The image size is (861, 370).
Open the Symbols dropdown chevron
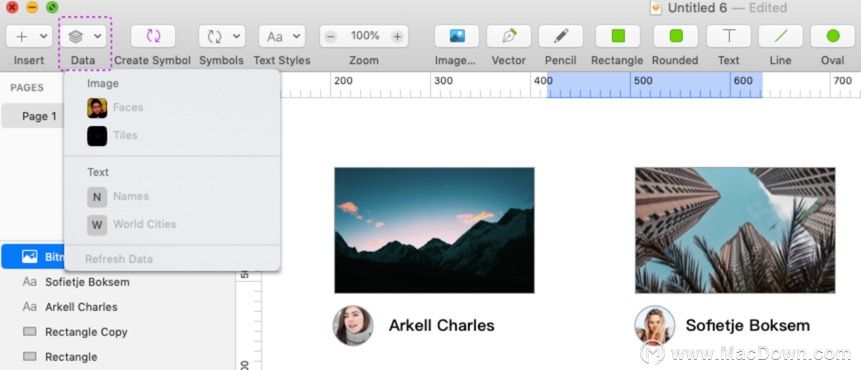pos(236,37)
